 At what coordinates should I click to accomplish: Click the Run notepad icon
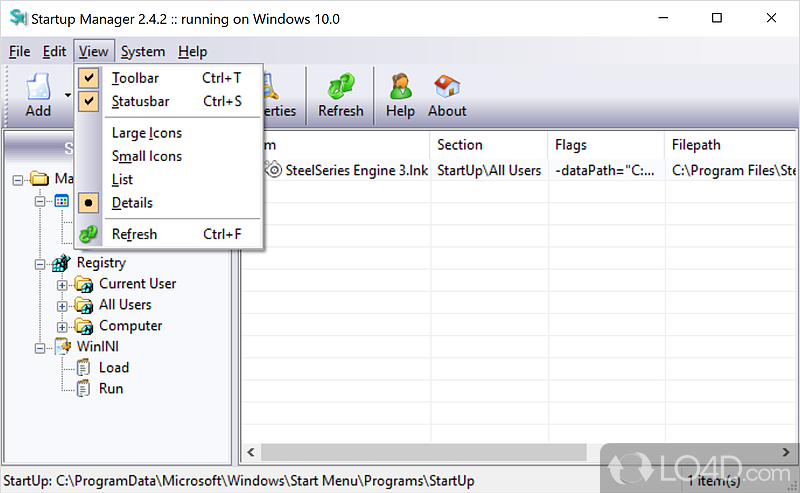tap(83, 389)
